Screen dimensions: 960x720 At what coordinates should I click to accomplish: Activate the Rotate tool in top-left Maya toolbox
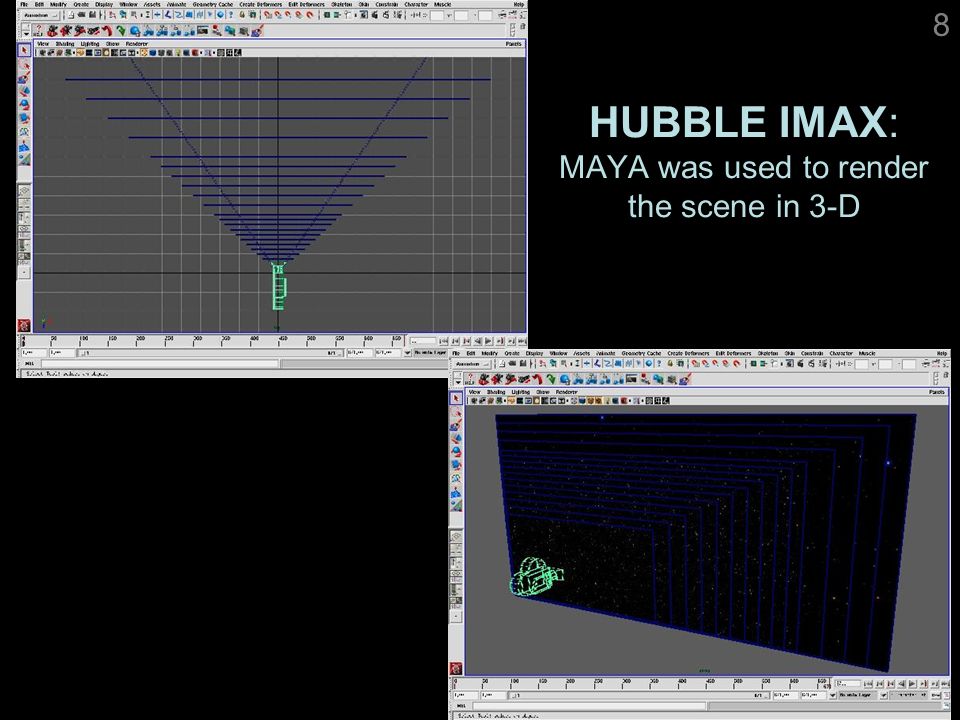(x=24, y=105)
